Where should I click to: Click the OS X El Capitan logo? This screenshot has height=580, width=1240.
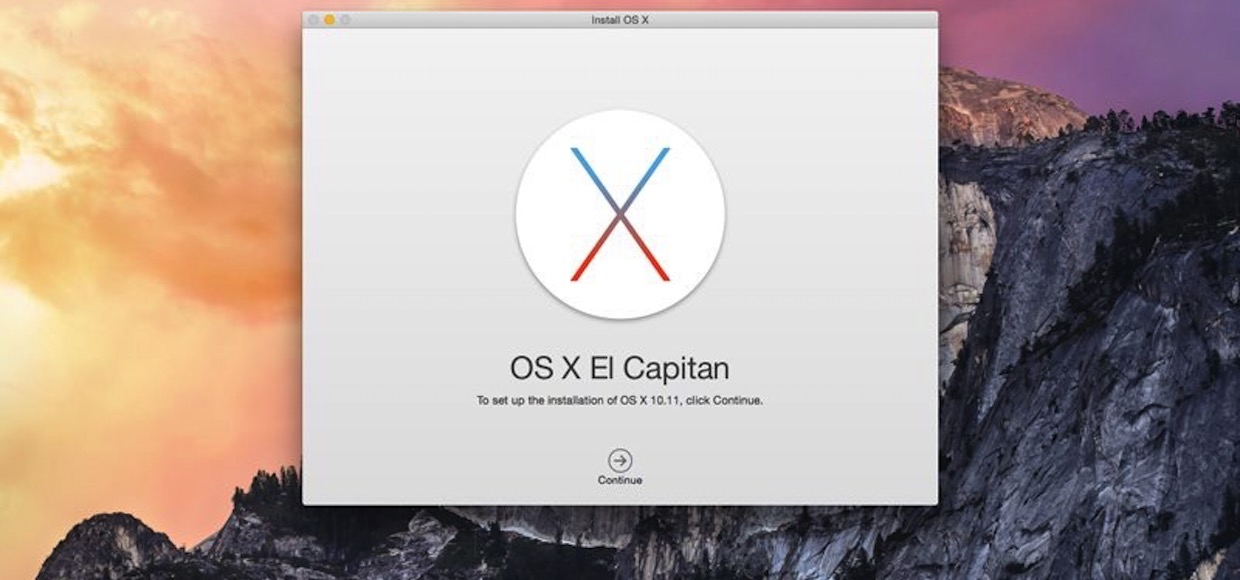[x=620, y=214]
